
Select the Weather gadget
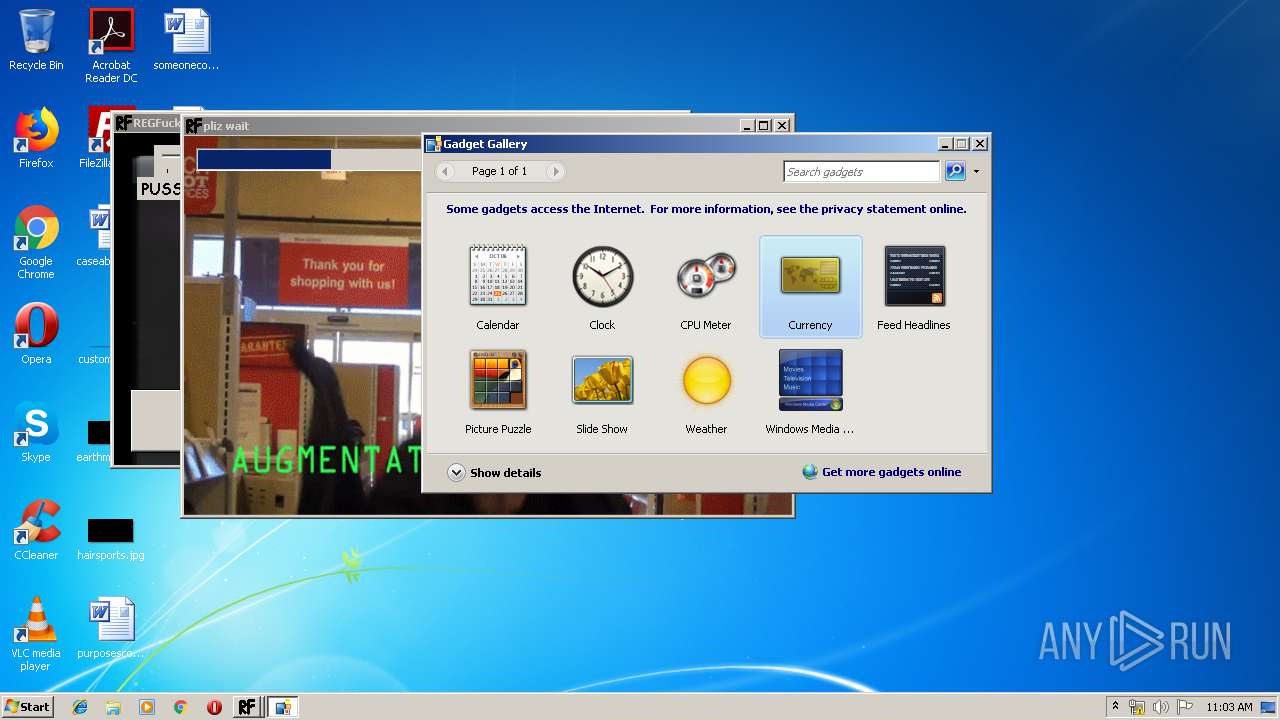(x=706, y=391)
